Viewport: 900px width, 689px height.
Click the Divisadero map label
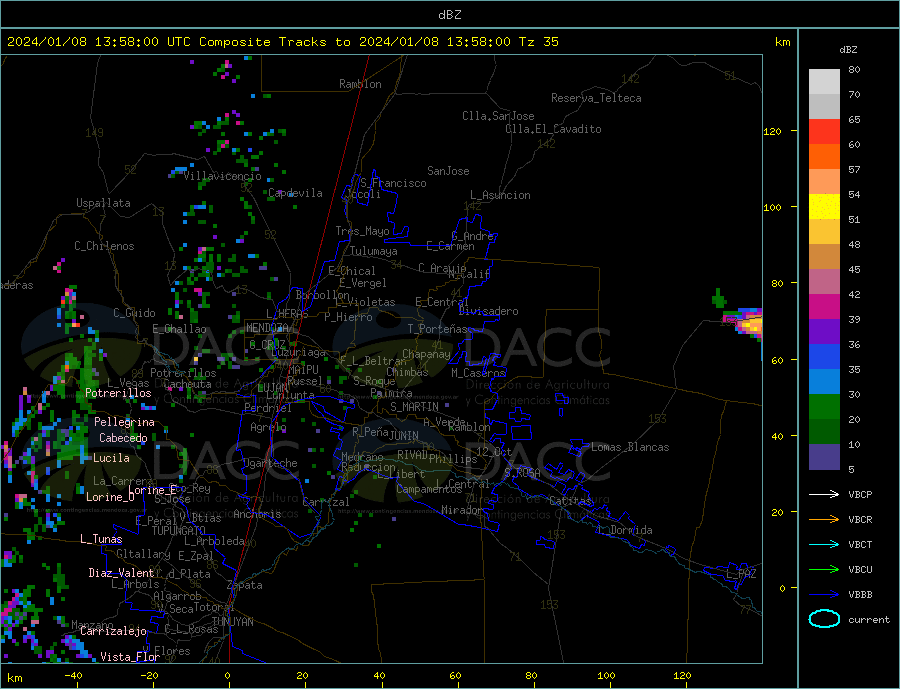(x=488, y=311)
